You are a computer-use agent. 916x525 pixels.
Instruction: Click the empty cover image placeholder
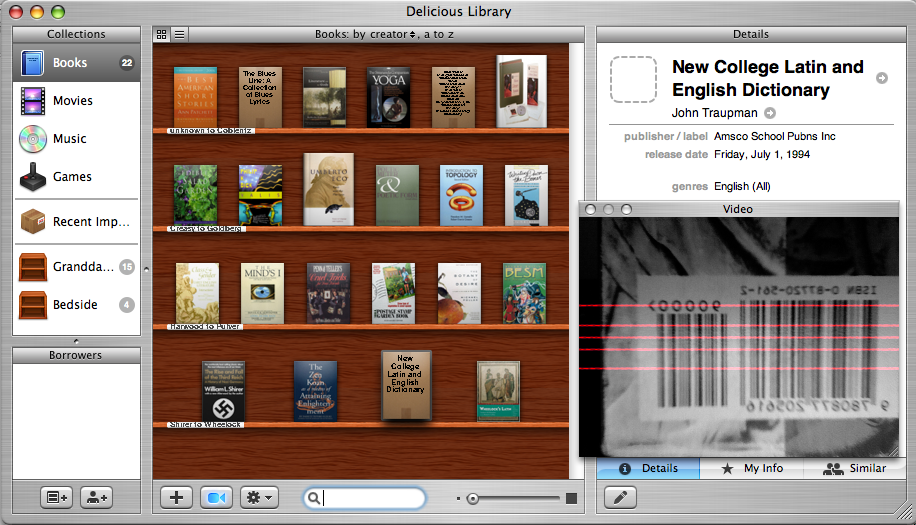point(633,79)
